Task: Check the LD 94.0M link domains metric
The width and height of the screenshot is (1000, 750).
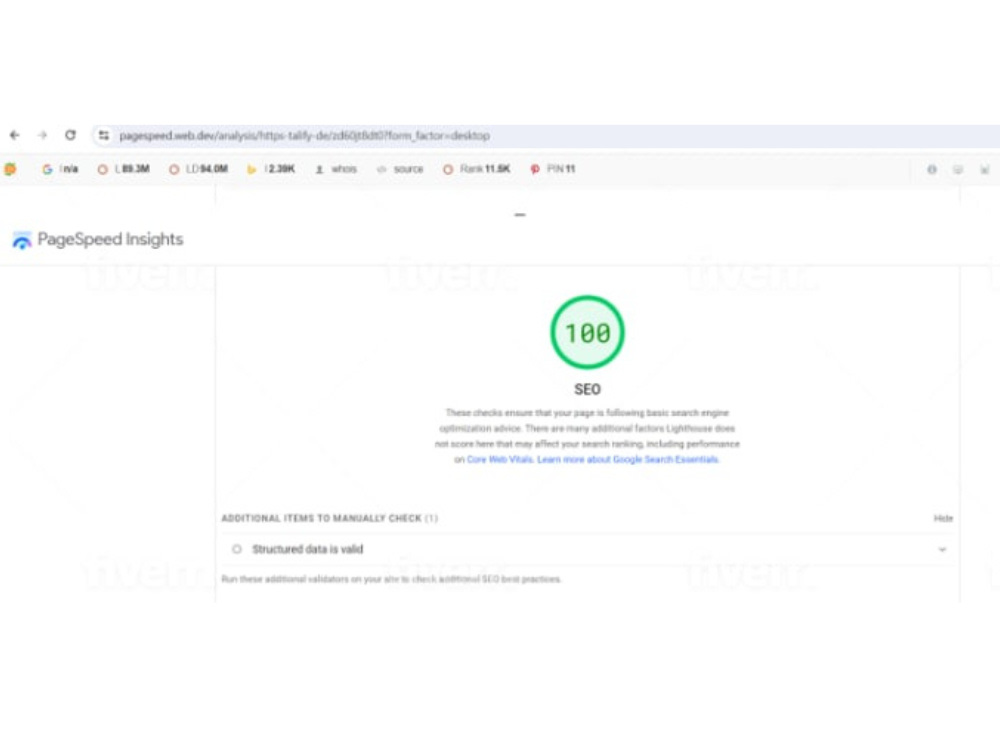Action: pyautogui.click(x=198, y=169)
